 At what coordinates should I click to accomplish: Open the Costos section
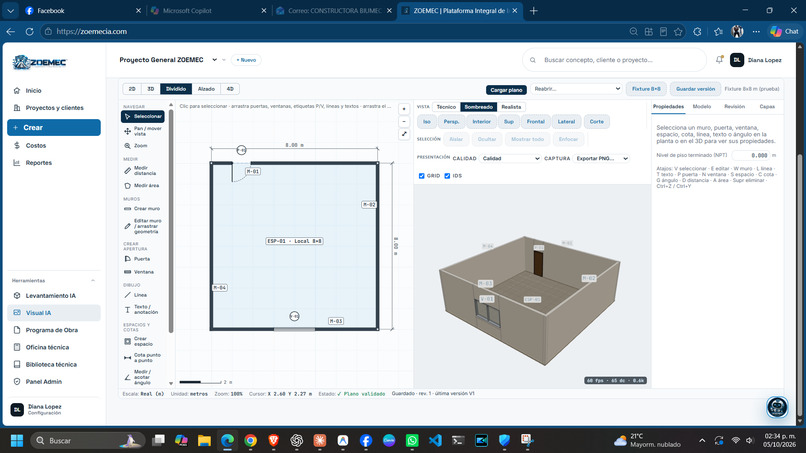pos(35,146)
